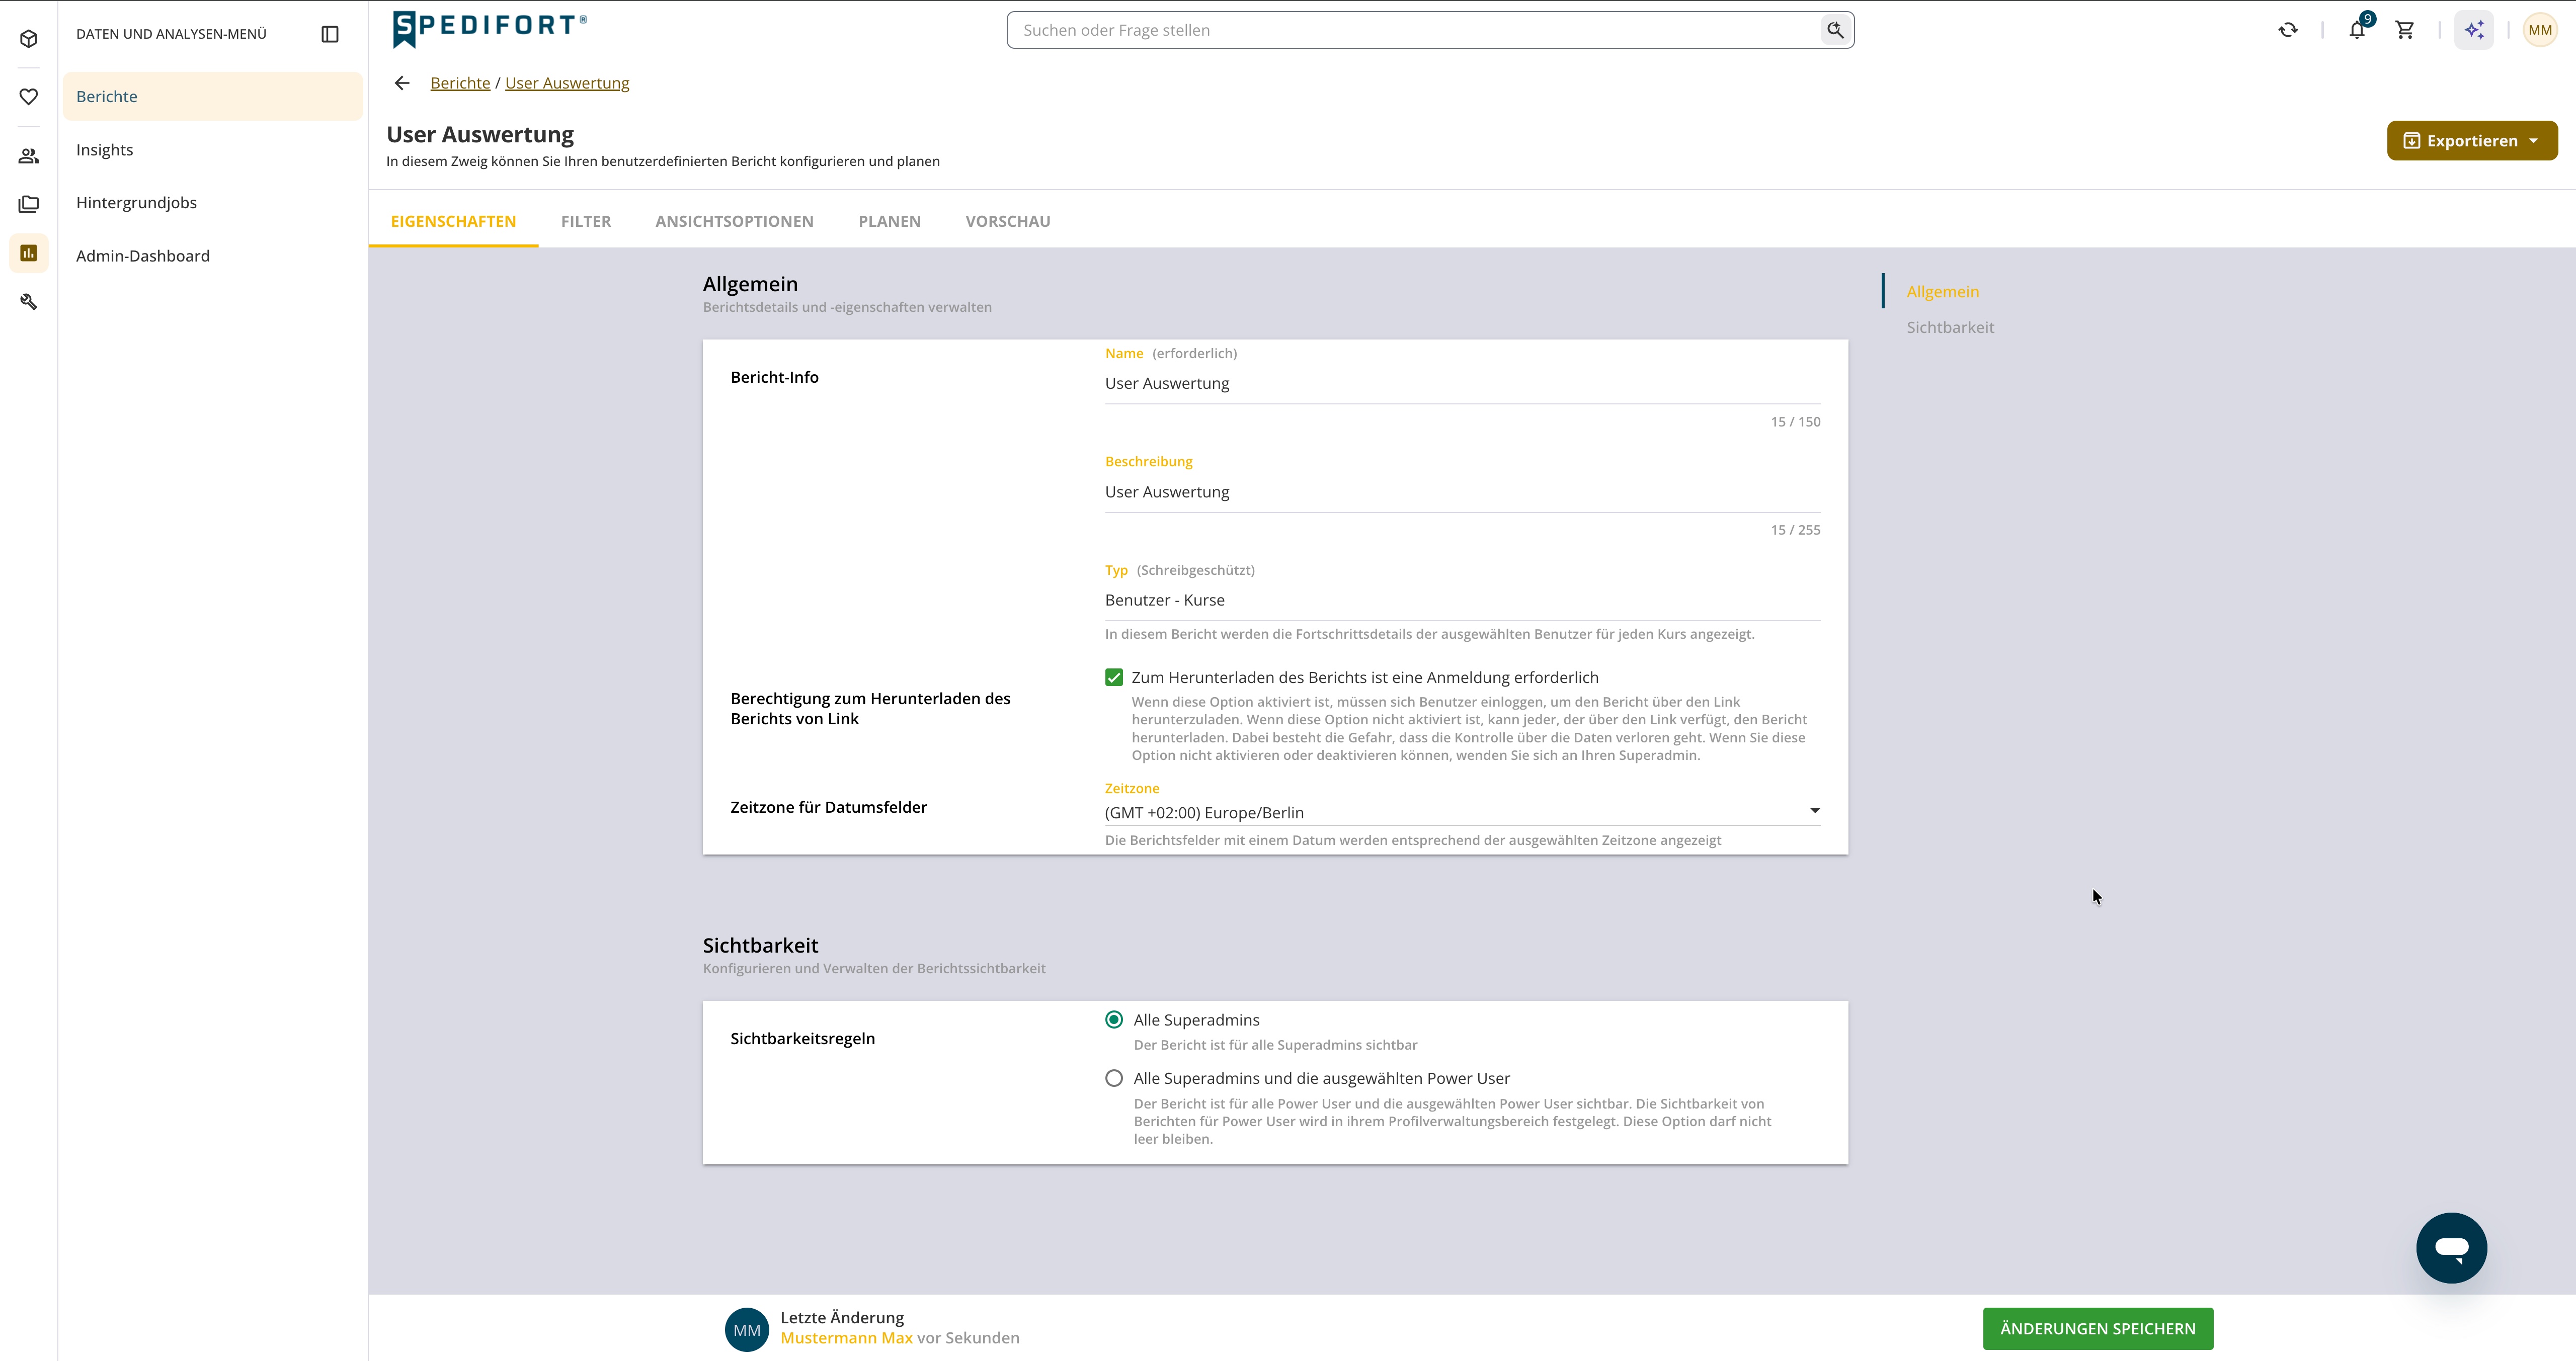Open the notifications bell icon

point(2357,30)
